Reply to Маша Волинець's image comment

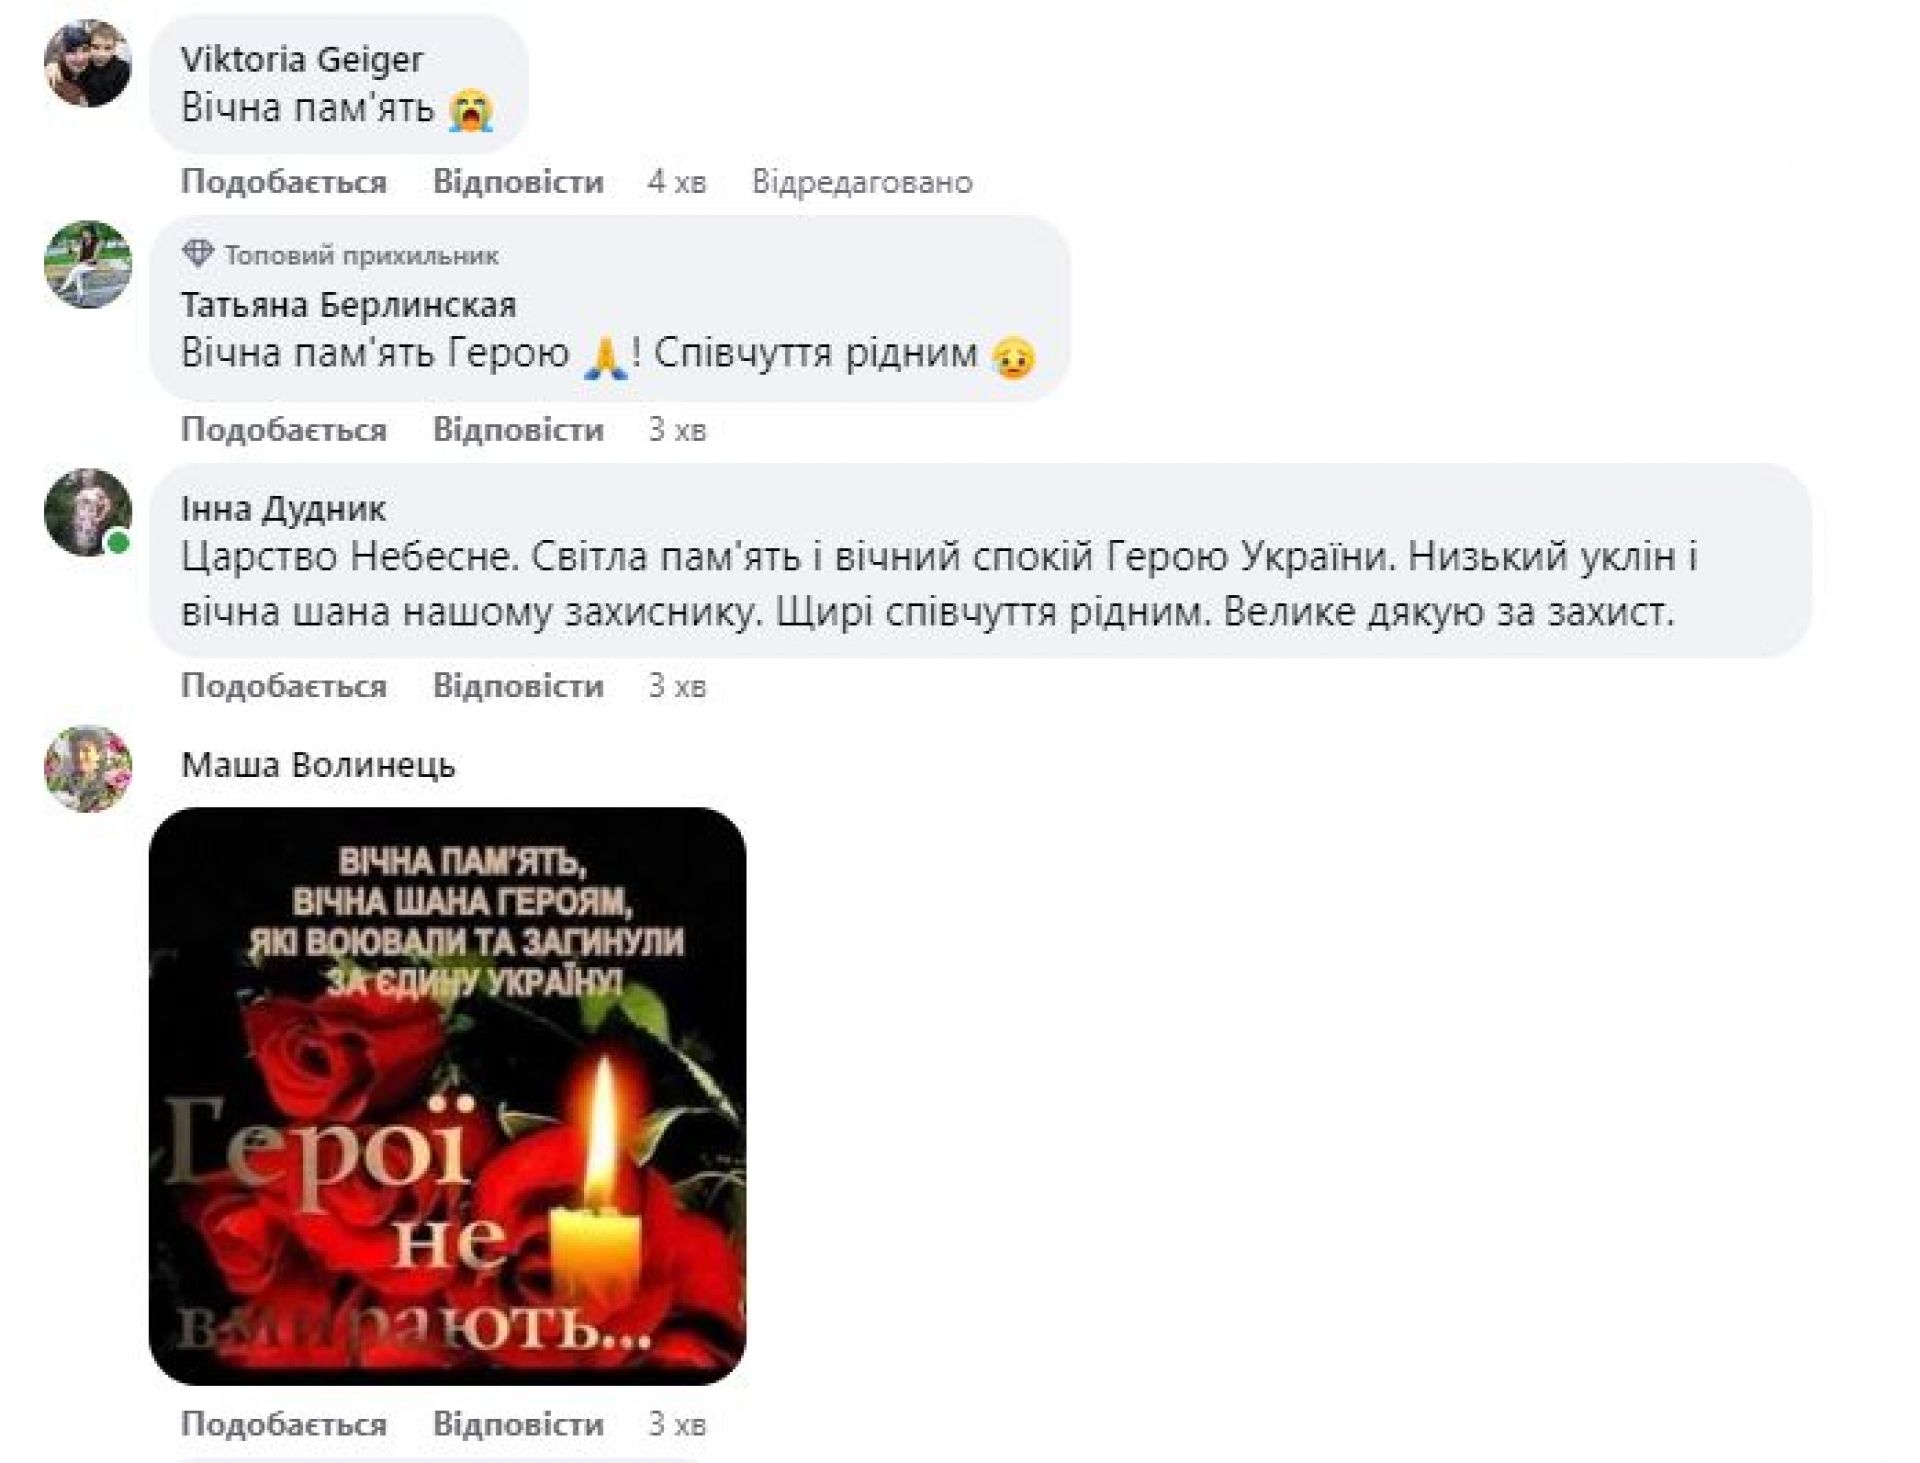click(x=518, y=1424)
